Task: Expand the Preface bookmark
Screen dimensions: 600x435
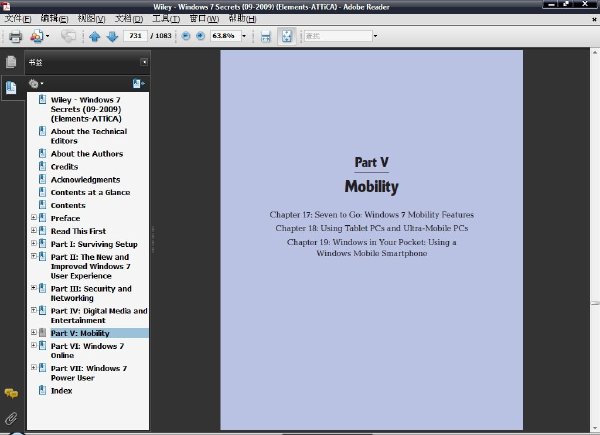Action: [x=34, y=217]
